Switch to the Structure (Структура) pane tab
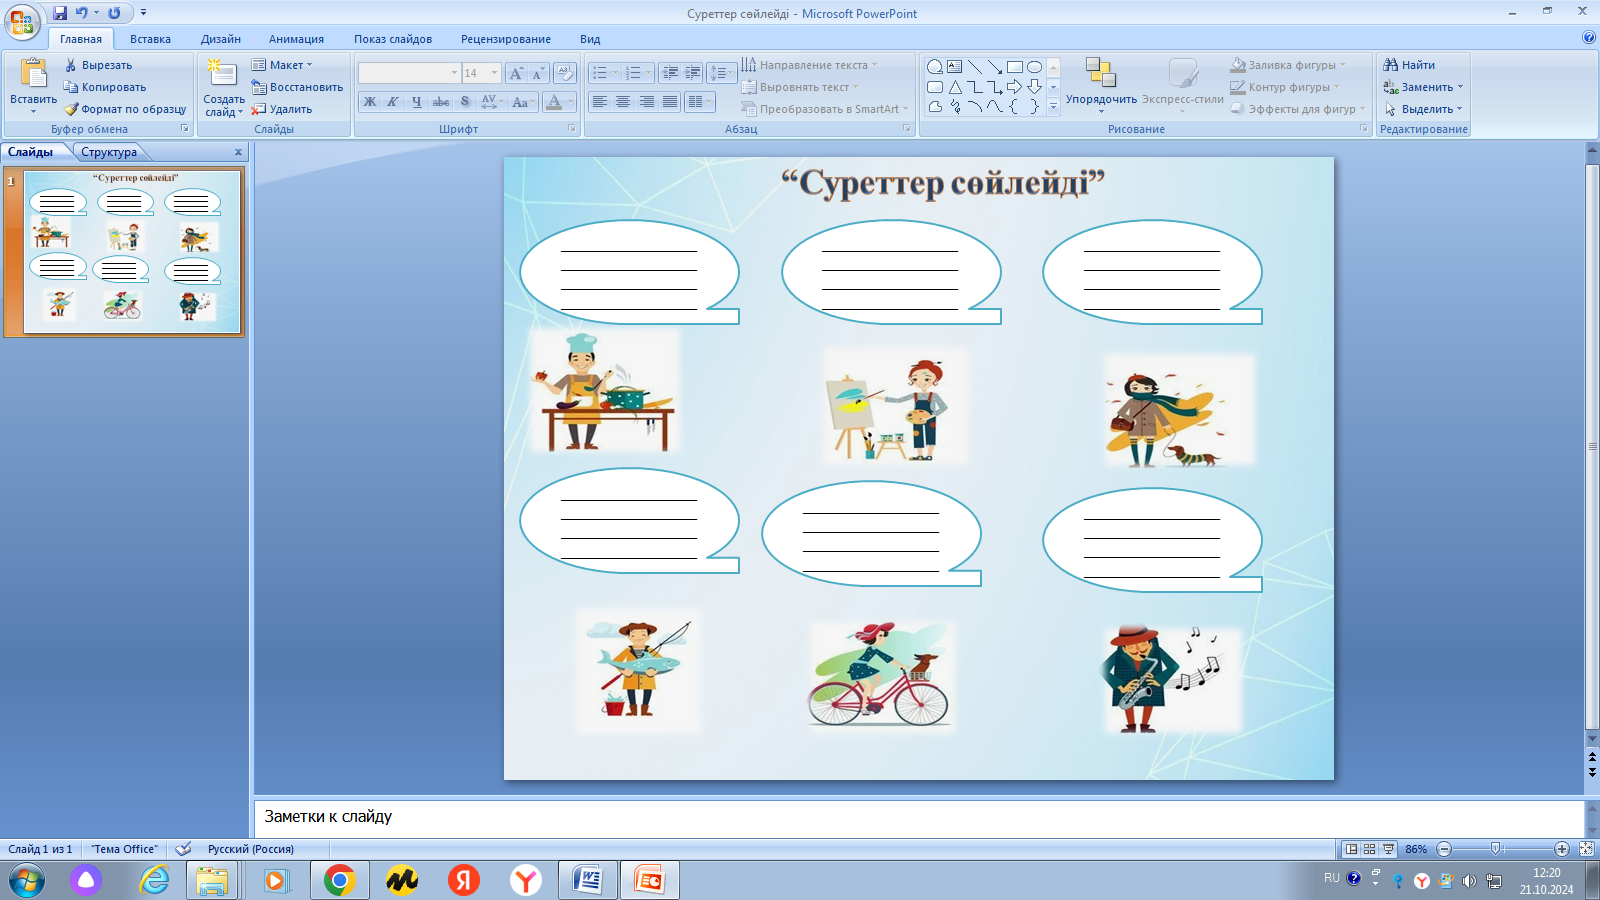Image resolution: width=1600 pixels, height=900 pixels. tap(109, 152)
